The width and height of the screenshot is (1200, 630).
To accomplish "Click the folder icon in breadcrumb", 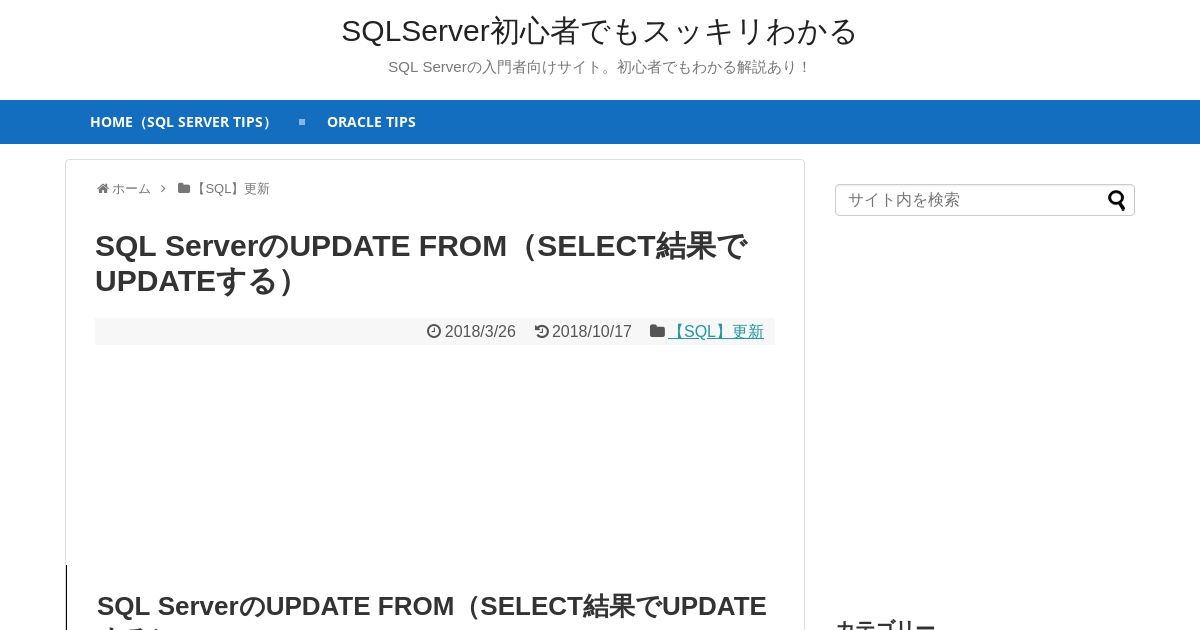I will tap(184, 188).
